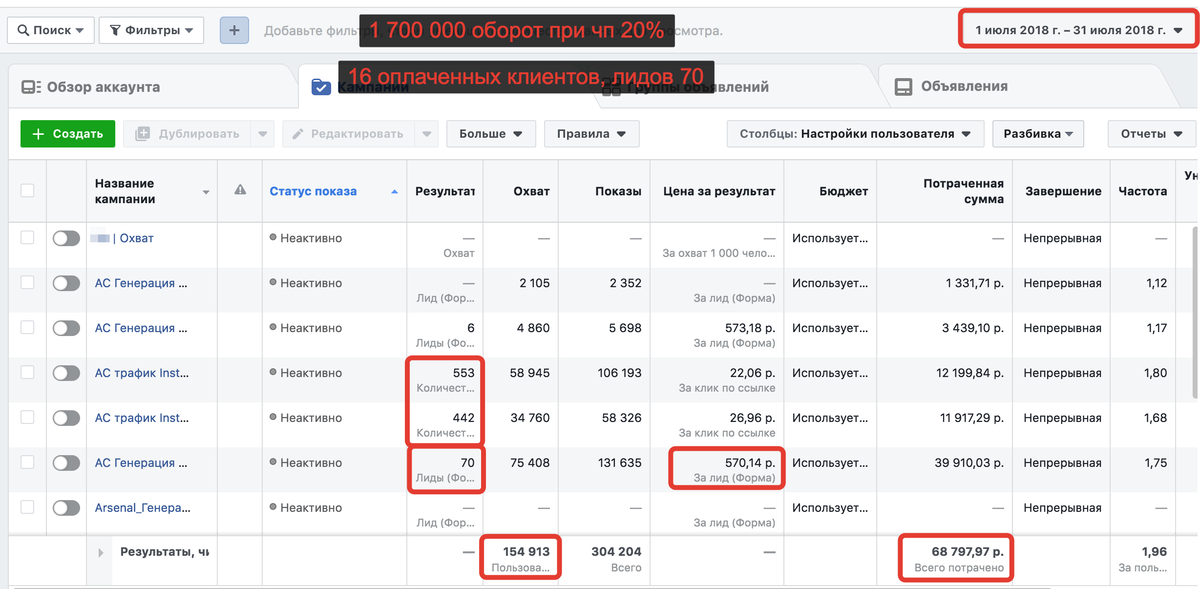
Task: Tick checkbox of row with 1 331,71 р.
Action: tap(27, 283)
